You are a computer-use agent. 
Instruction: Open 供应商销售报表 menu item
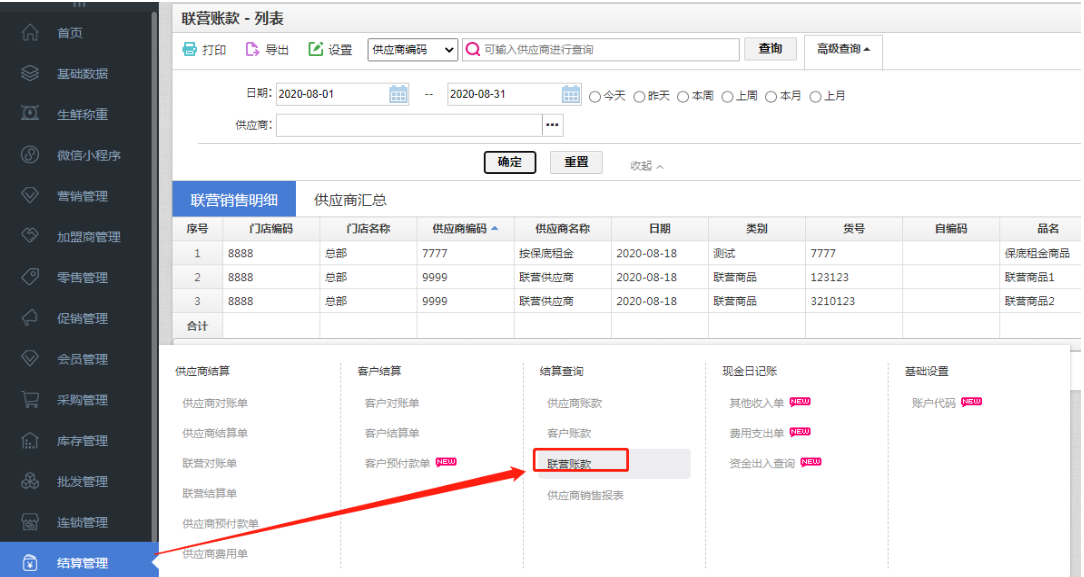(x=585, y=495)
